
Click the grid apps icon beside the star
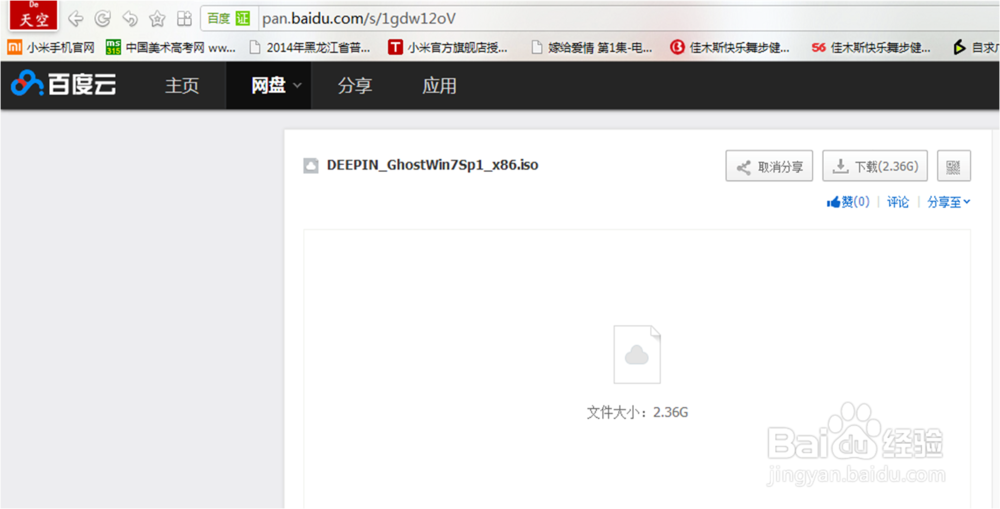(x=184, y=19)
